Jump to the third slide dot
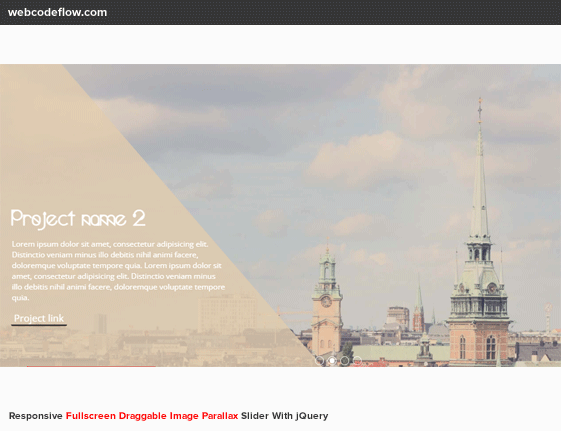This screenshot has width=561, height=431. tap(345, 361)
